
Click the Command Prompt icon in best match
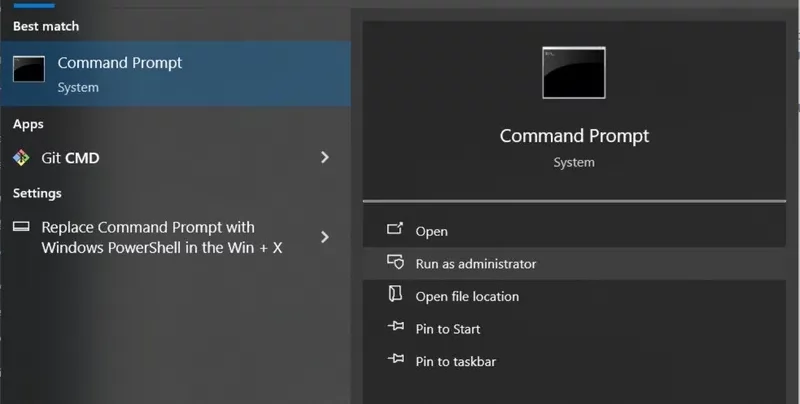coord(29,69)
